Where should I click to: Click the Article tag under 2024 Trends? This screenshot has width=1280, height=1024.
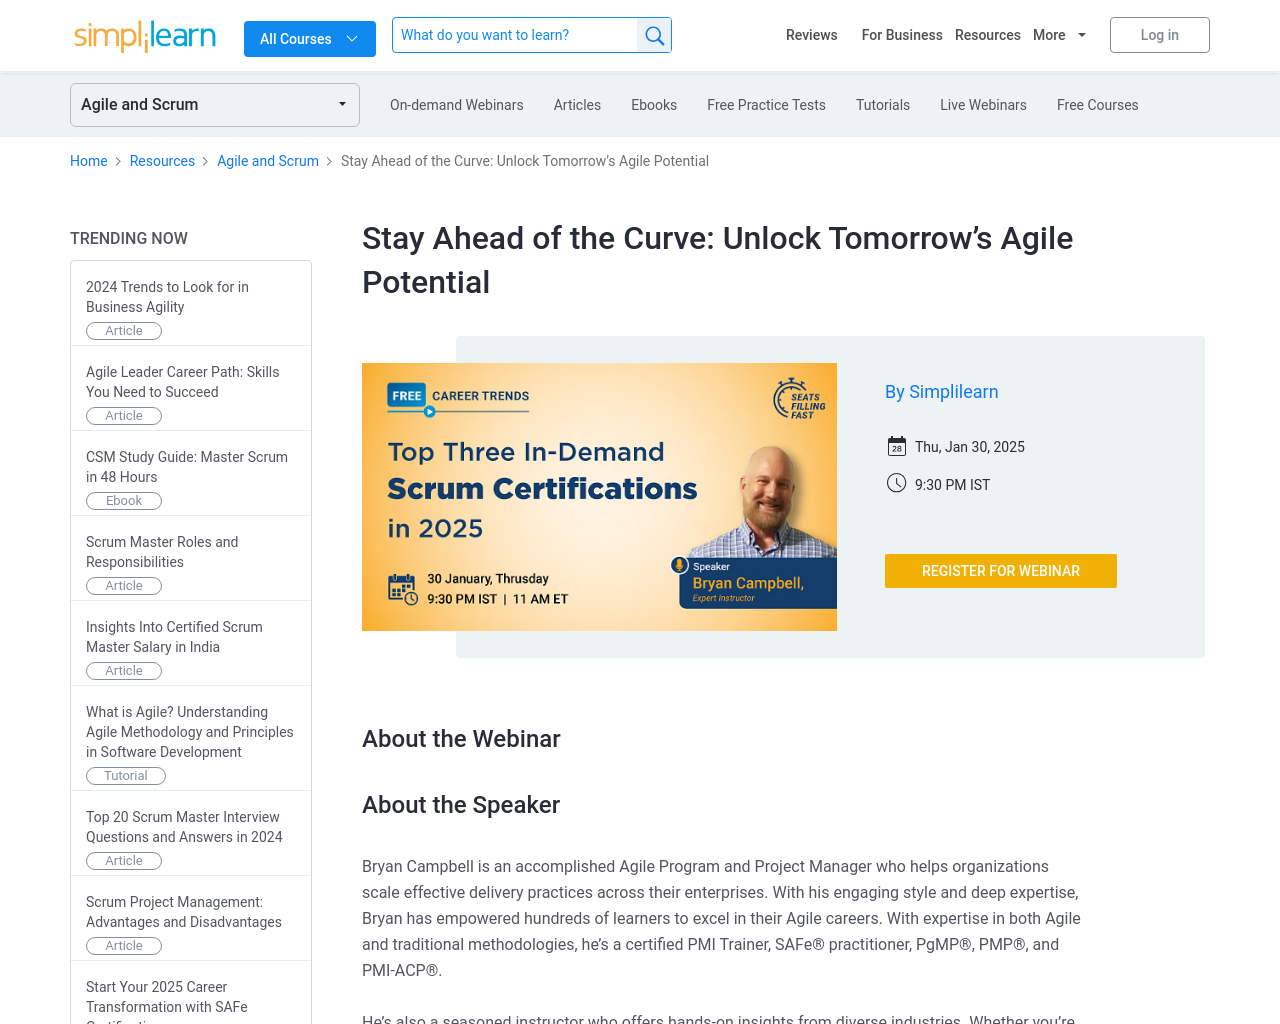pyautogui.click(x=124, y=331)
